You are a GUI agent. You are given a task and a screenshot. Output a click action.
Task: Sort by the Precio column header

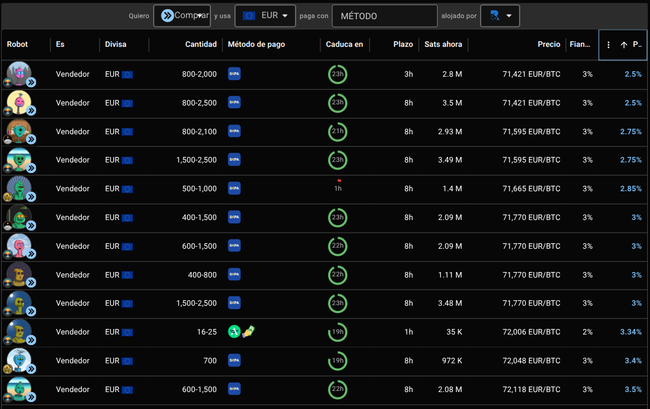click(549, 44)
